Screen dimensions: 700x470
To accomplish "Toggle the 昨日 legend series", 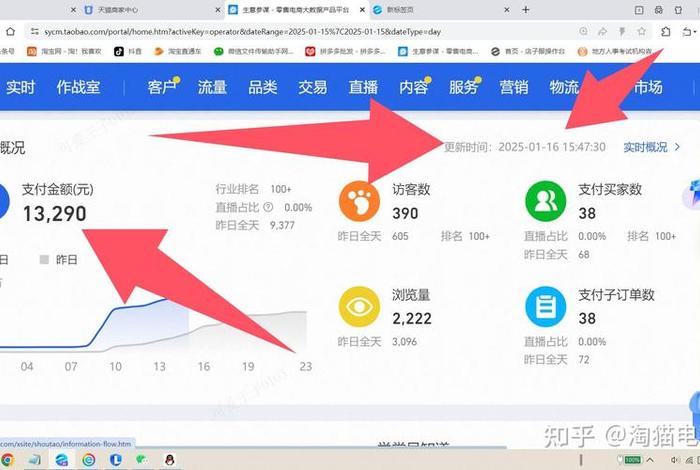I will [x=59, y=259].
